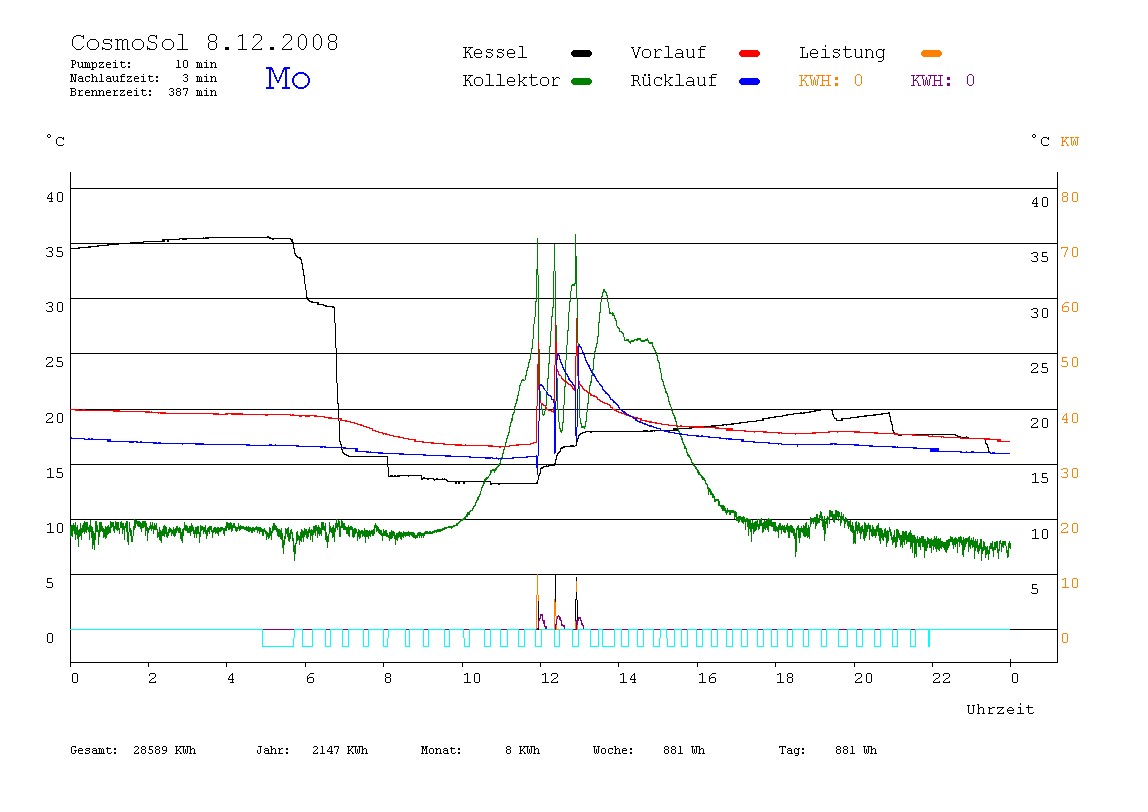Click the '22' hour tick on time axis
Image resolution: width=1148 pixels, height=812 pixels.
tap(942, 679)
